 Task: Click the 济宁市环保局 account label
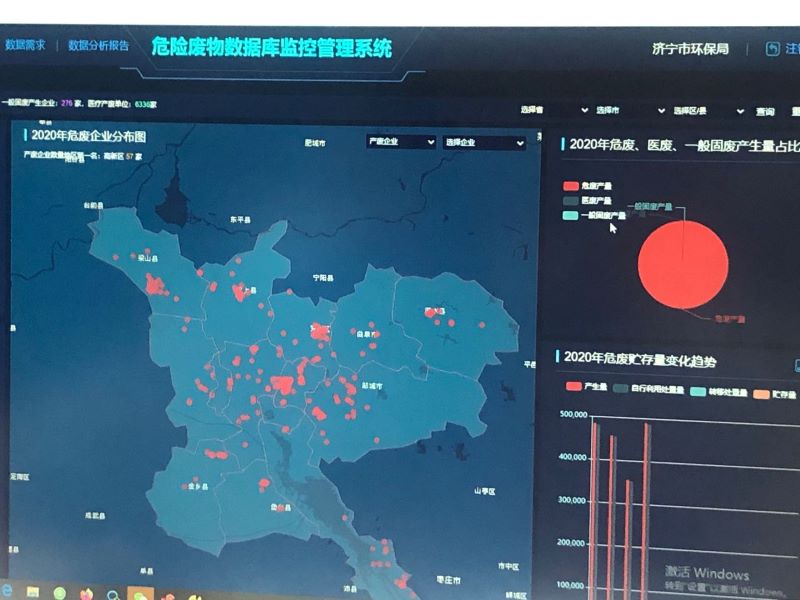[690, 49]
